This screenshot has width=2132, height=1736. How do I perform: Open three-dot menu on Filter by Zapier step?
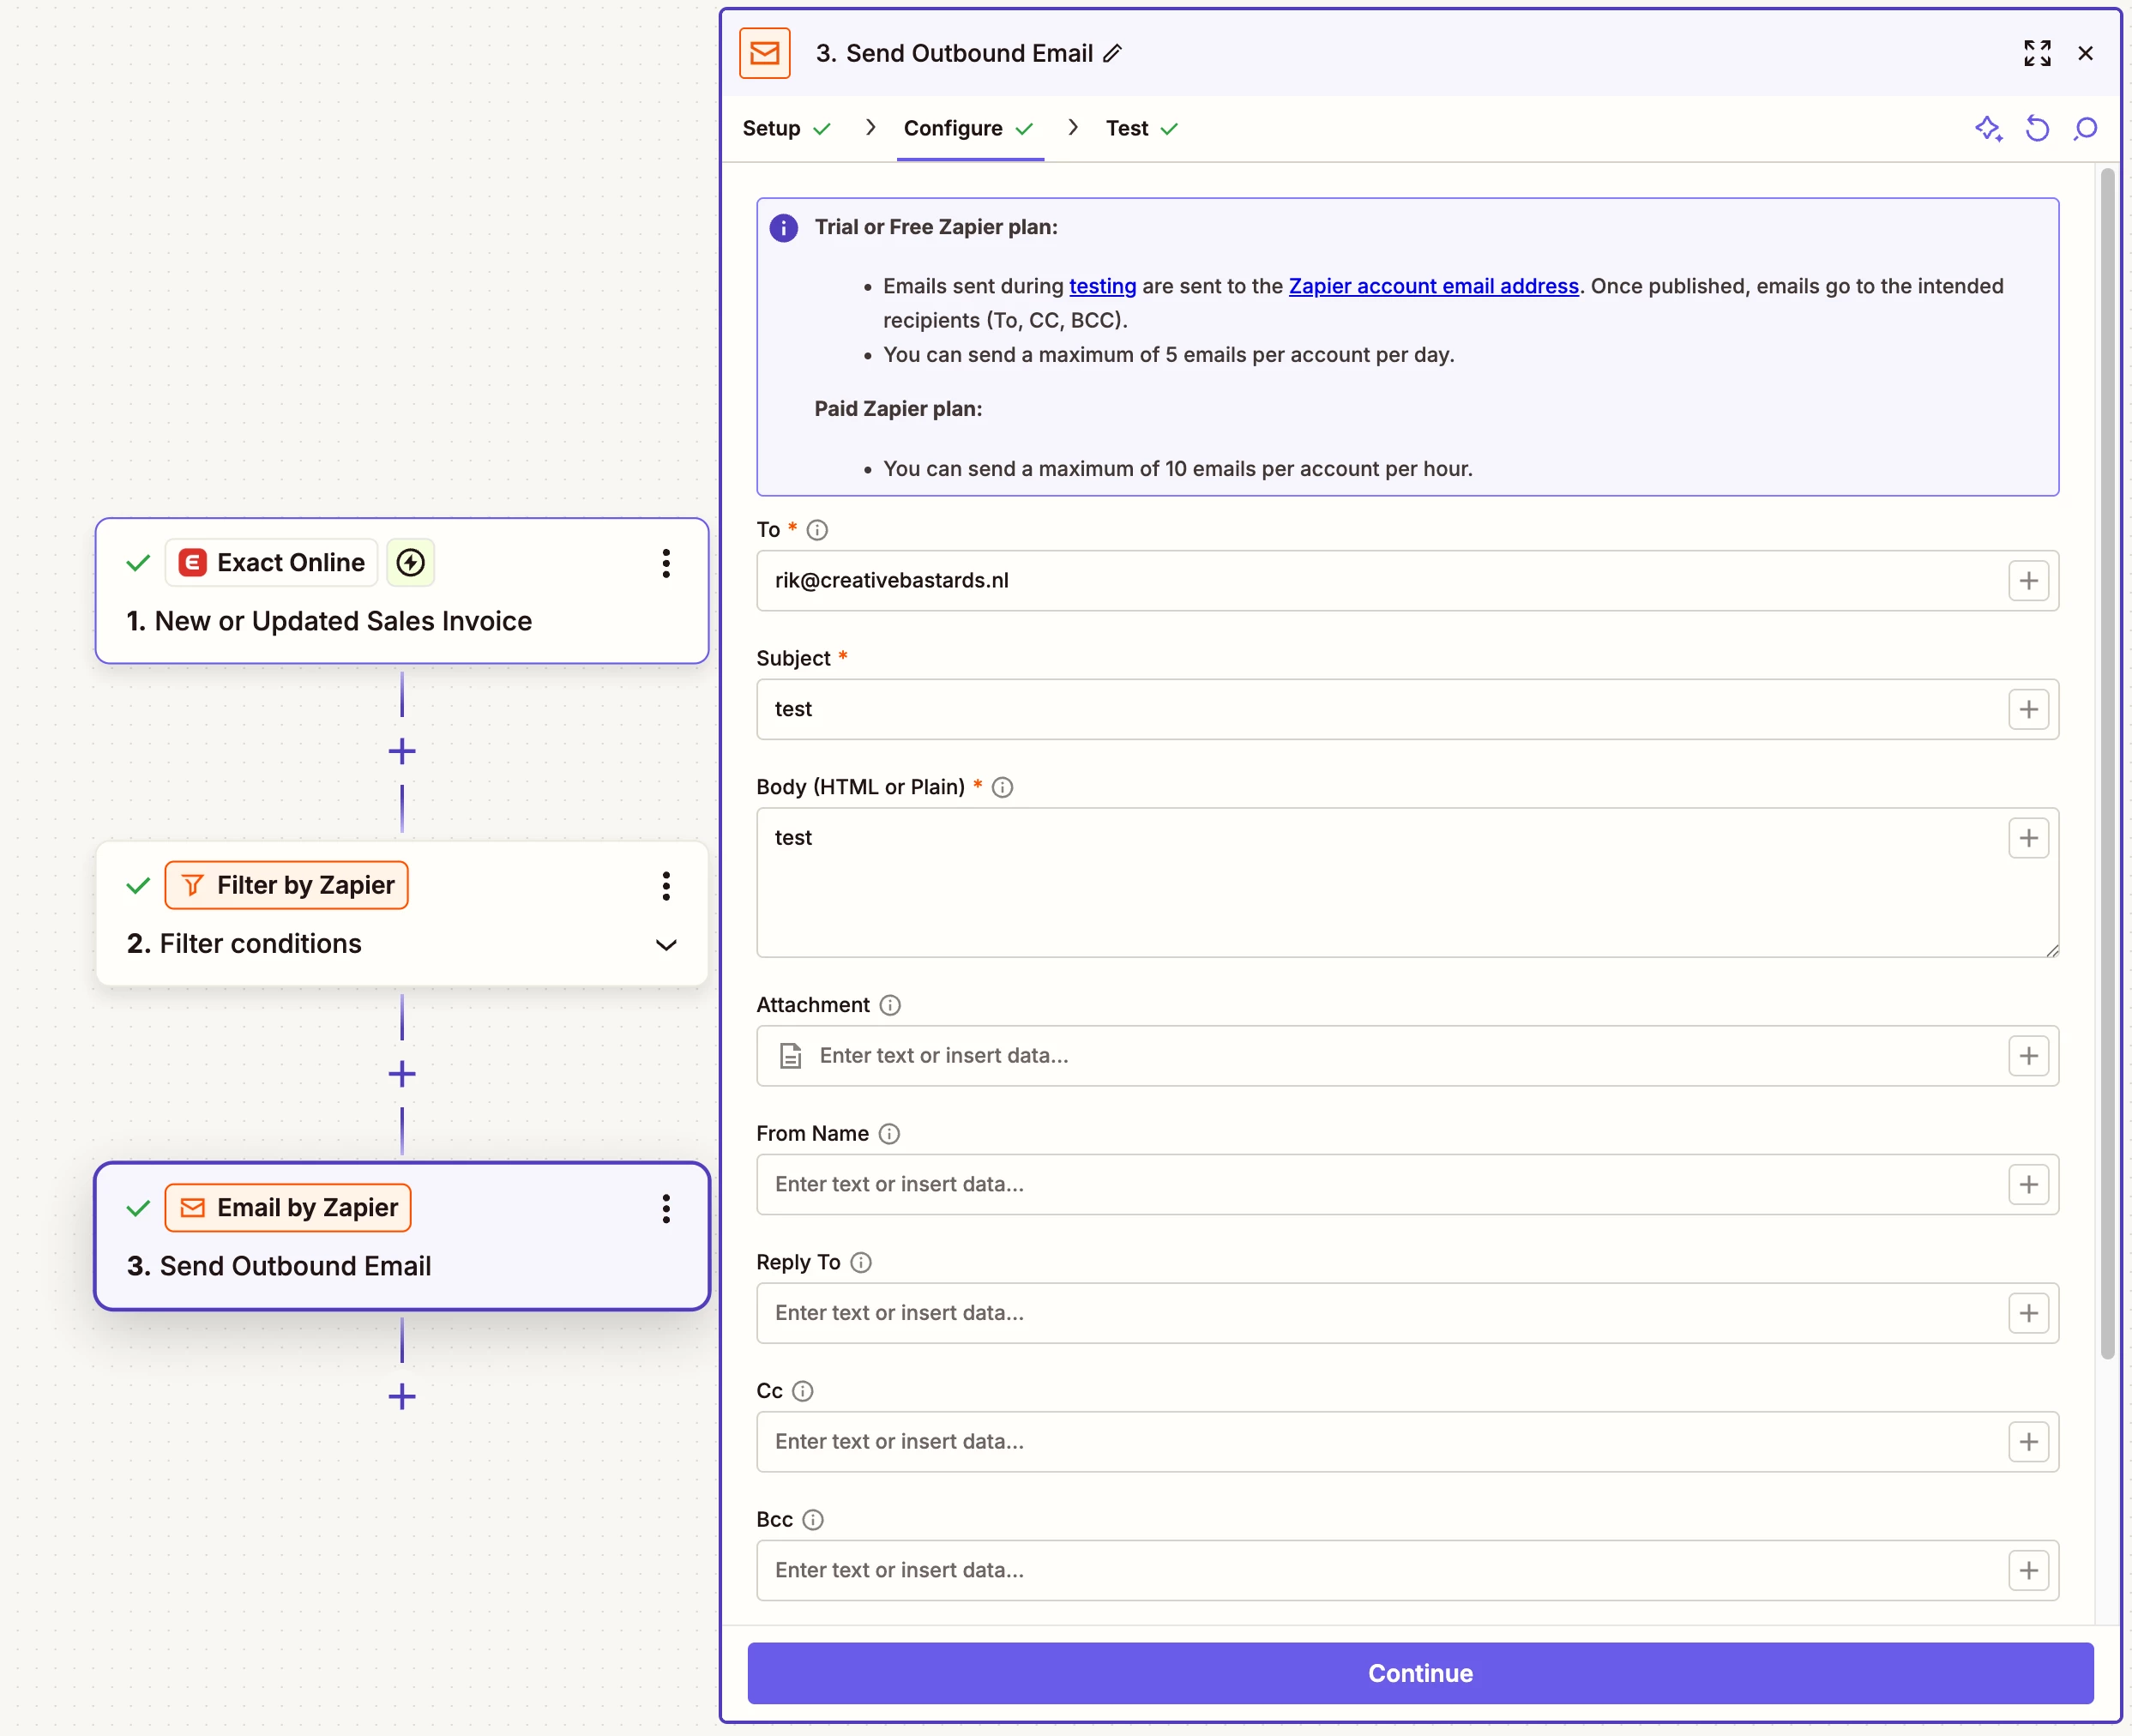[x=666, y=886]
